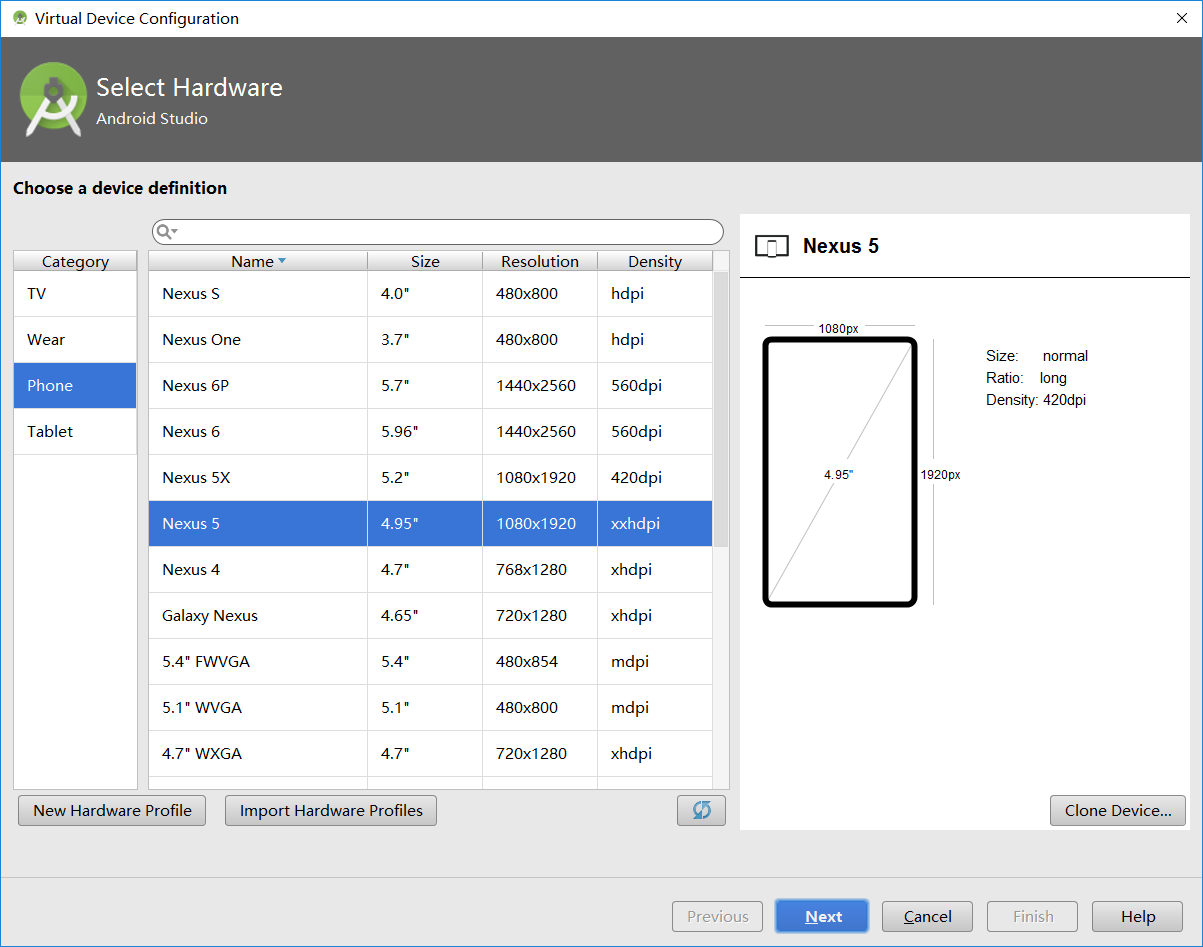This screenshot has height=947, width=1203.
Task: Select the Nexus 5 device
Action: pyautogui.click(x=431, y=524)
